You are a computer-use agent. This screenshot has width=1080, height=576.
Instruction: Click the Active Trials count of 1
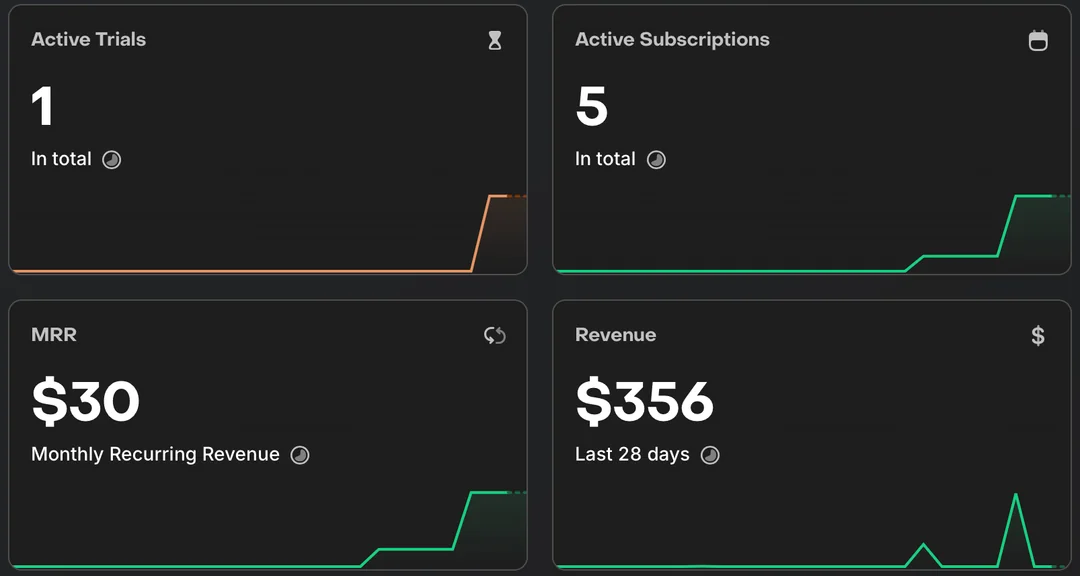42,106
